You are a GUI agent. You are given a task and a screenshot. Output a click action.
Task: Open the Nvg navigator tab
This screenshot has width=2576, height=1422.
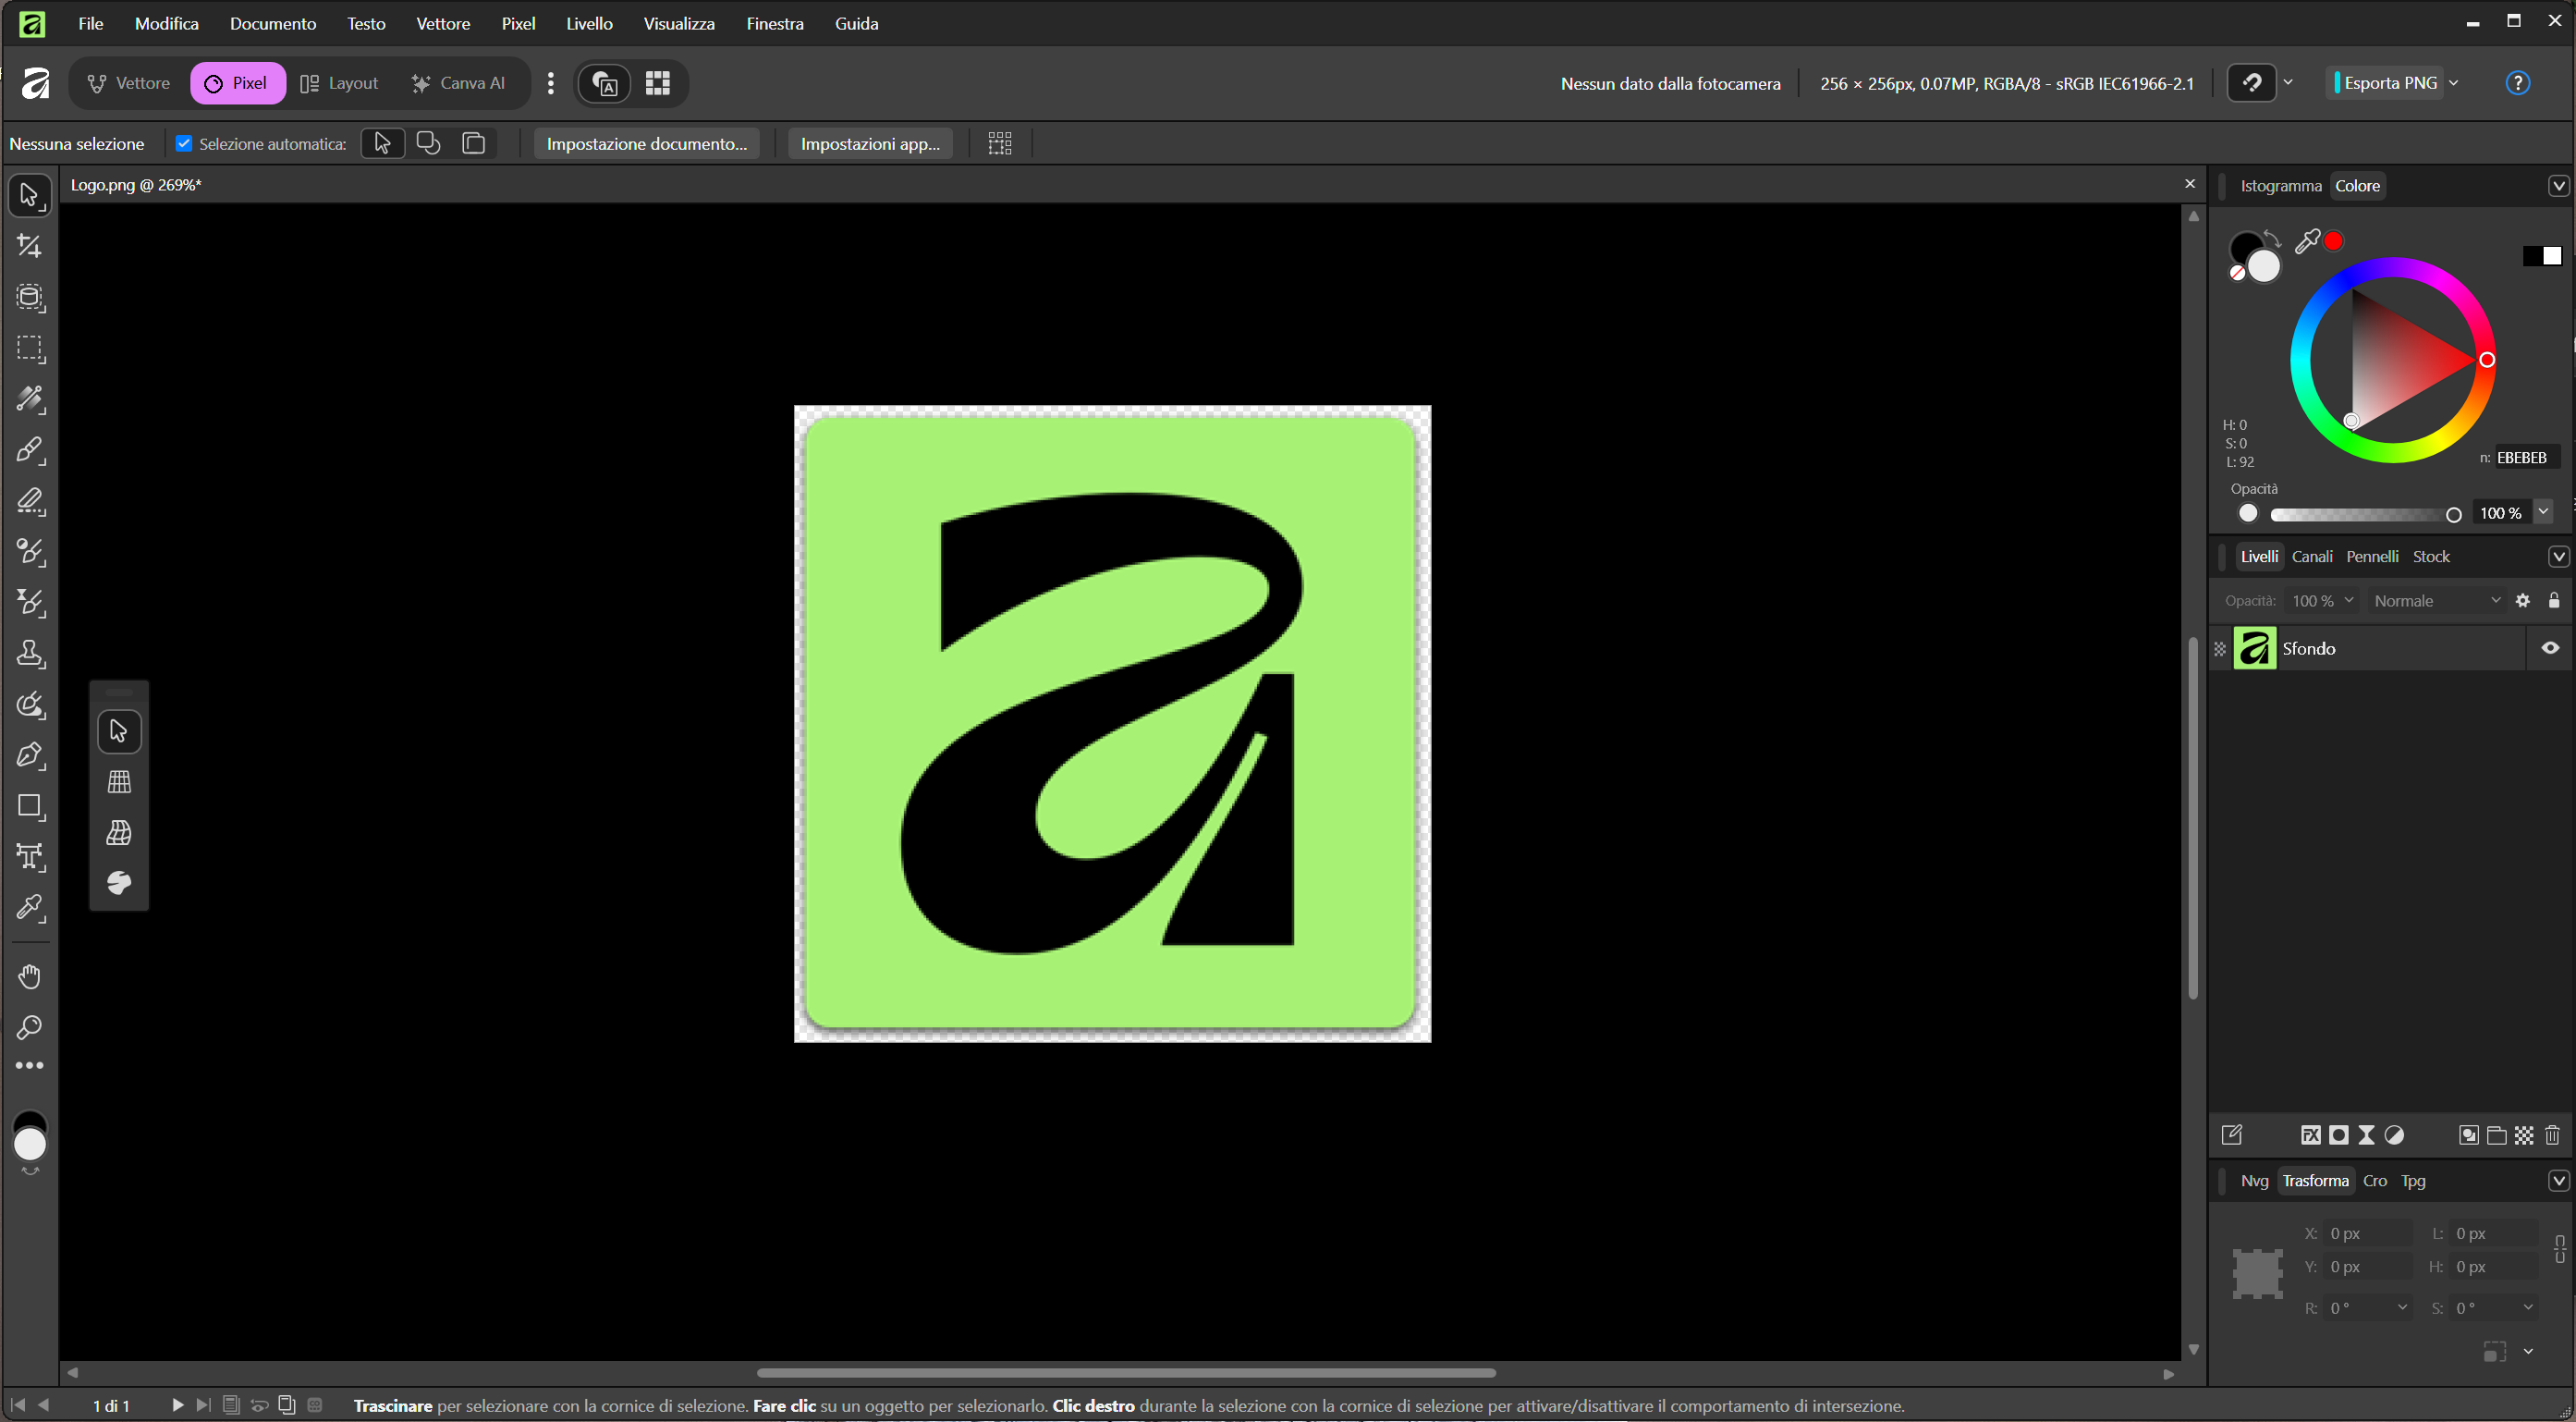coord(2254,1181)
